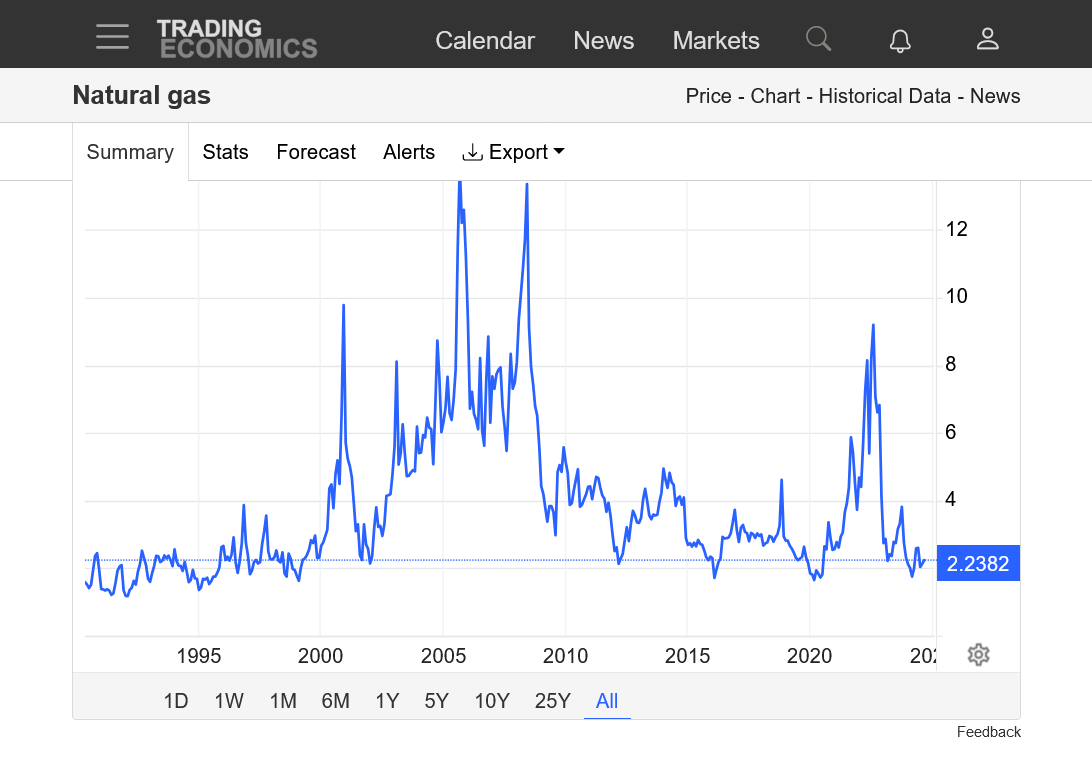Viewport: 1092px width, 769px height.
Task: Select the Summary tab
Action: (x=130, y=152)
